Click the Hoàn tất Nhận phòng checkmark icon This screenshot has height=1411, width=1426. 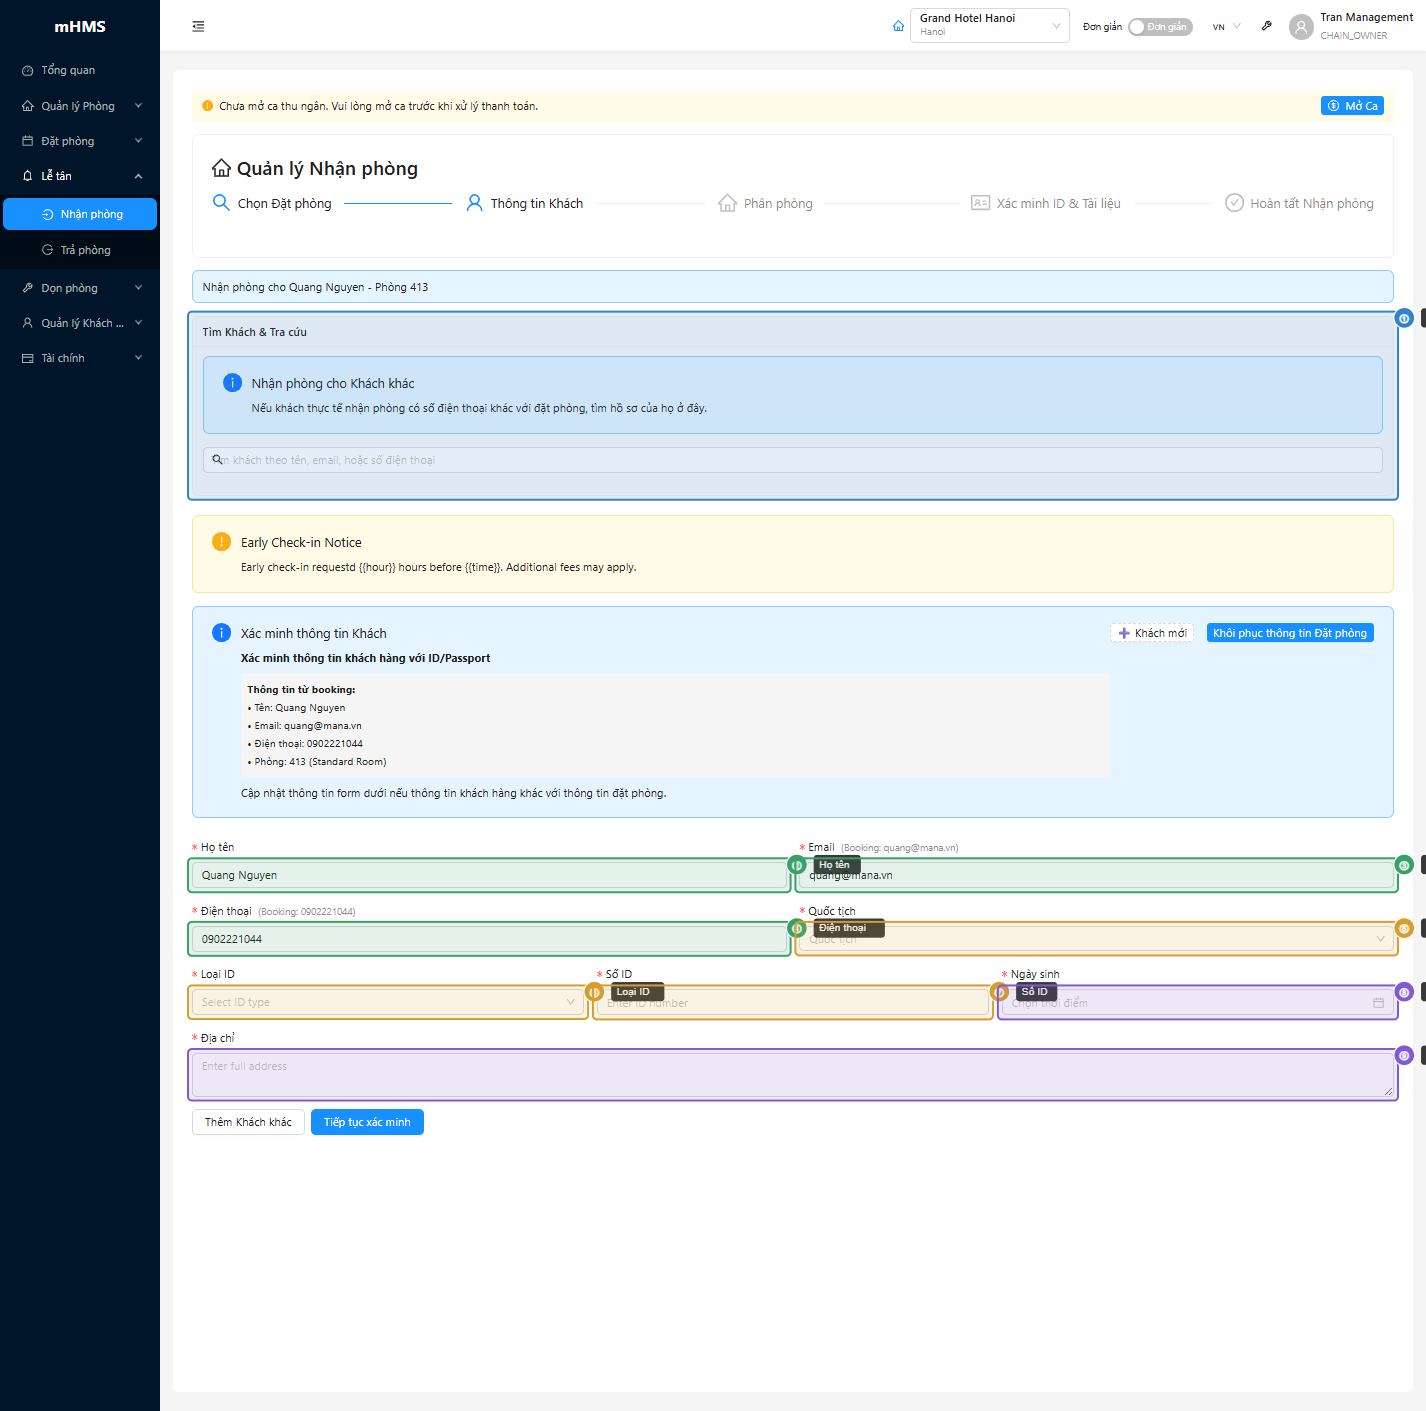[x=1234, y=203]
